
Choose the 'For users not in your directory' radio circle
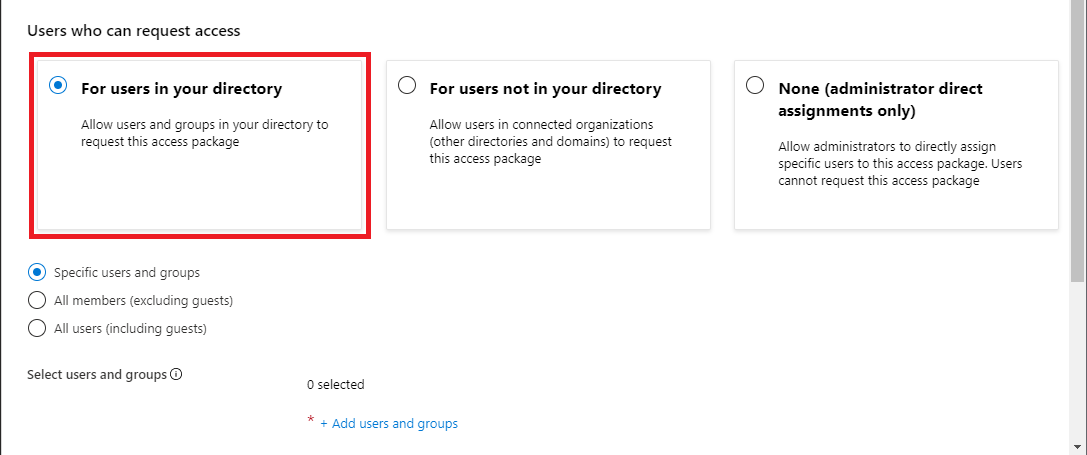click(x=407, y=86)
